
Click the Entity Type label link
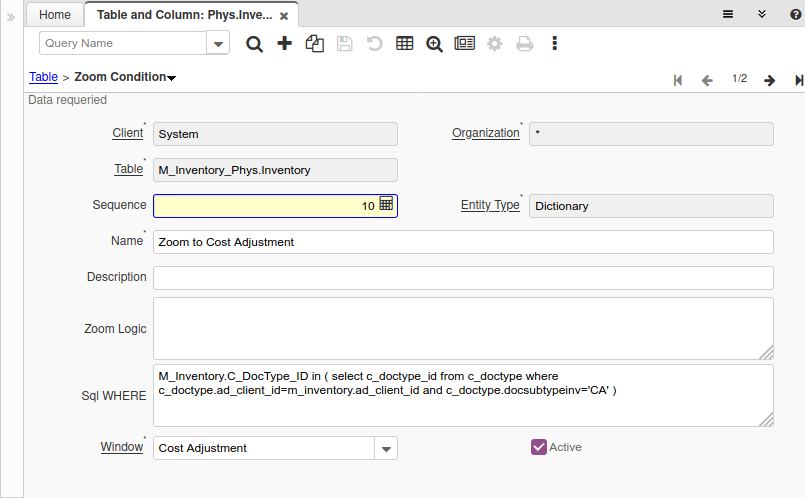(489, 205)
